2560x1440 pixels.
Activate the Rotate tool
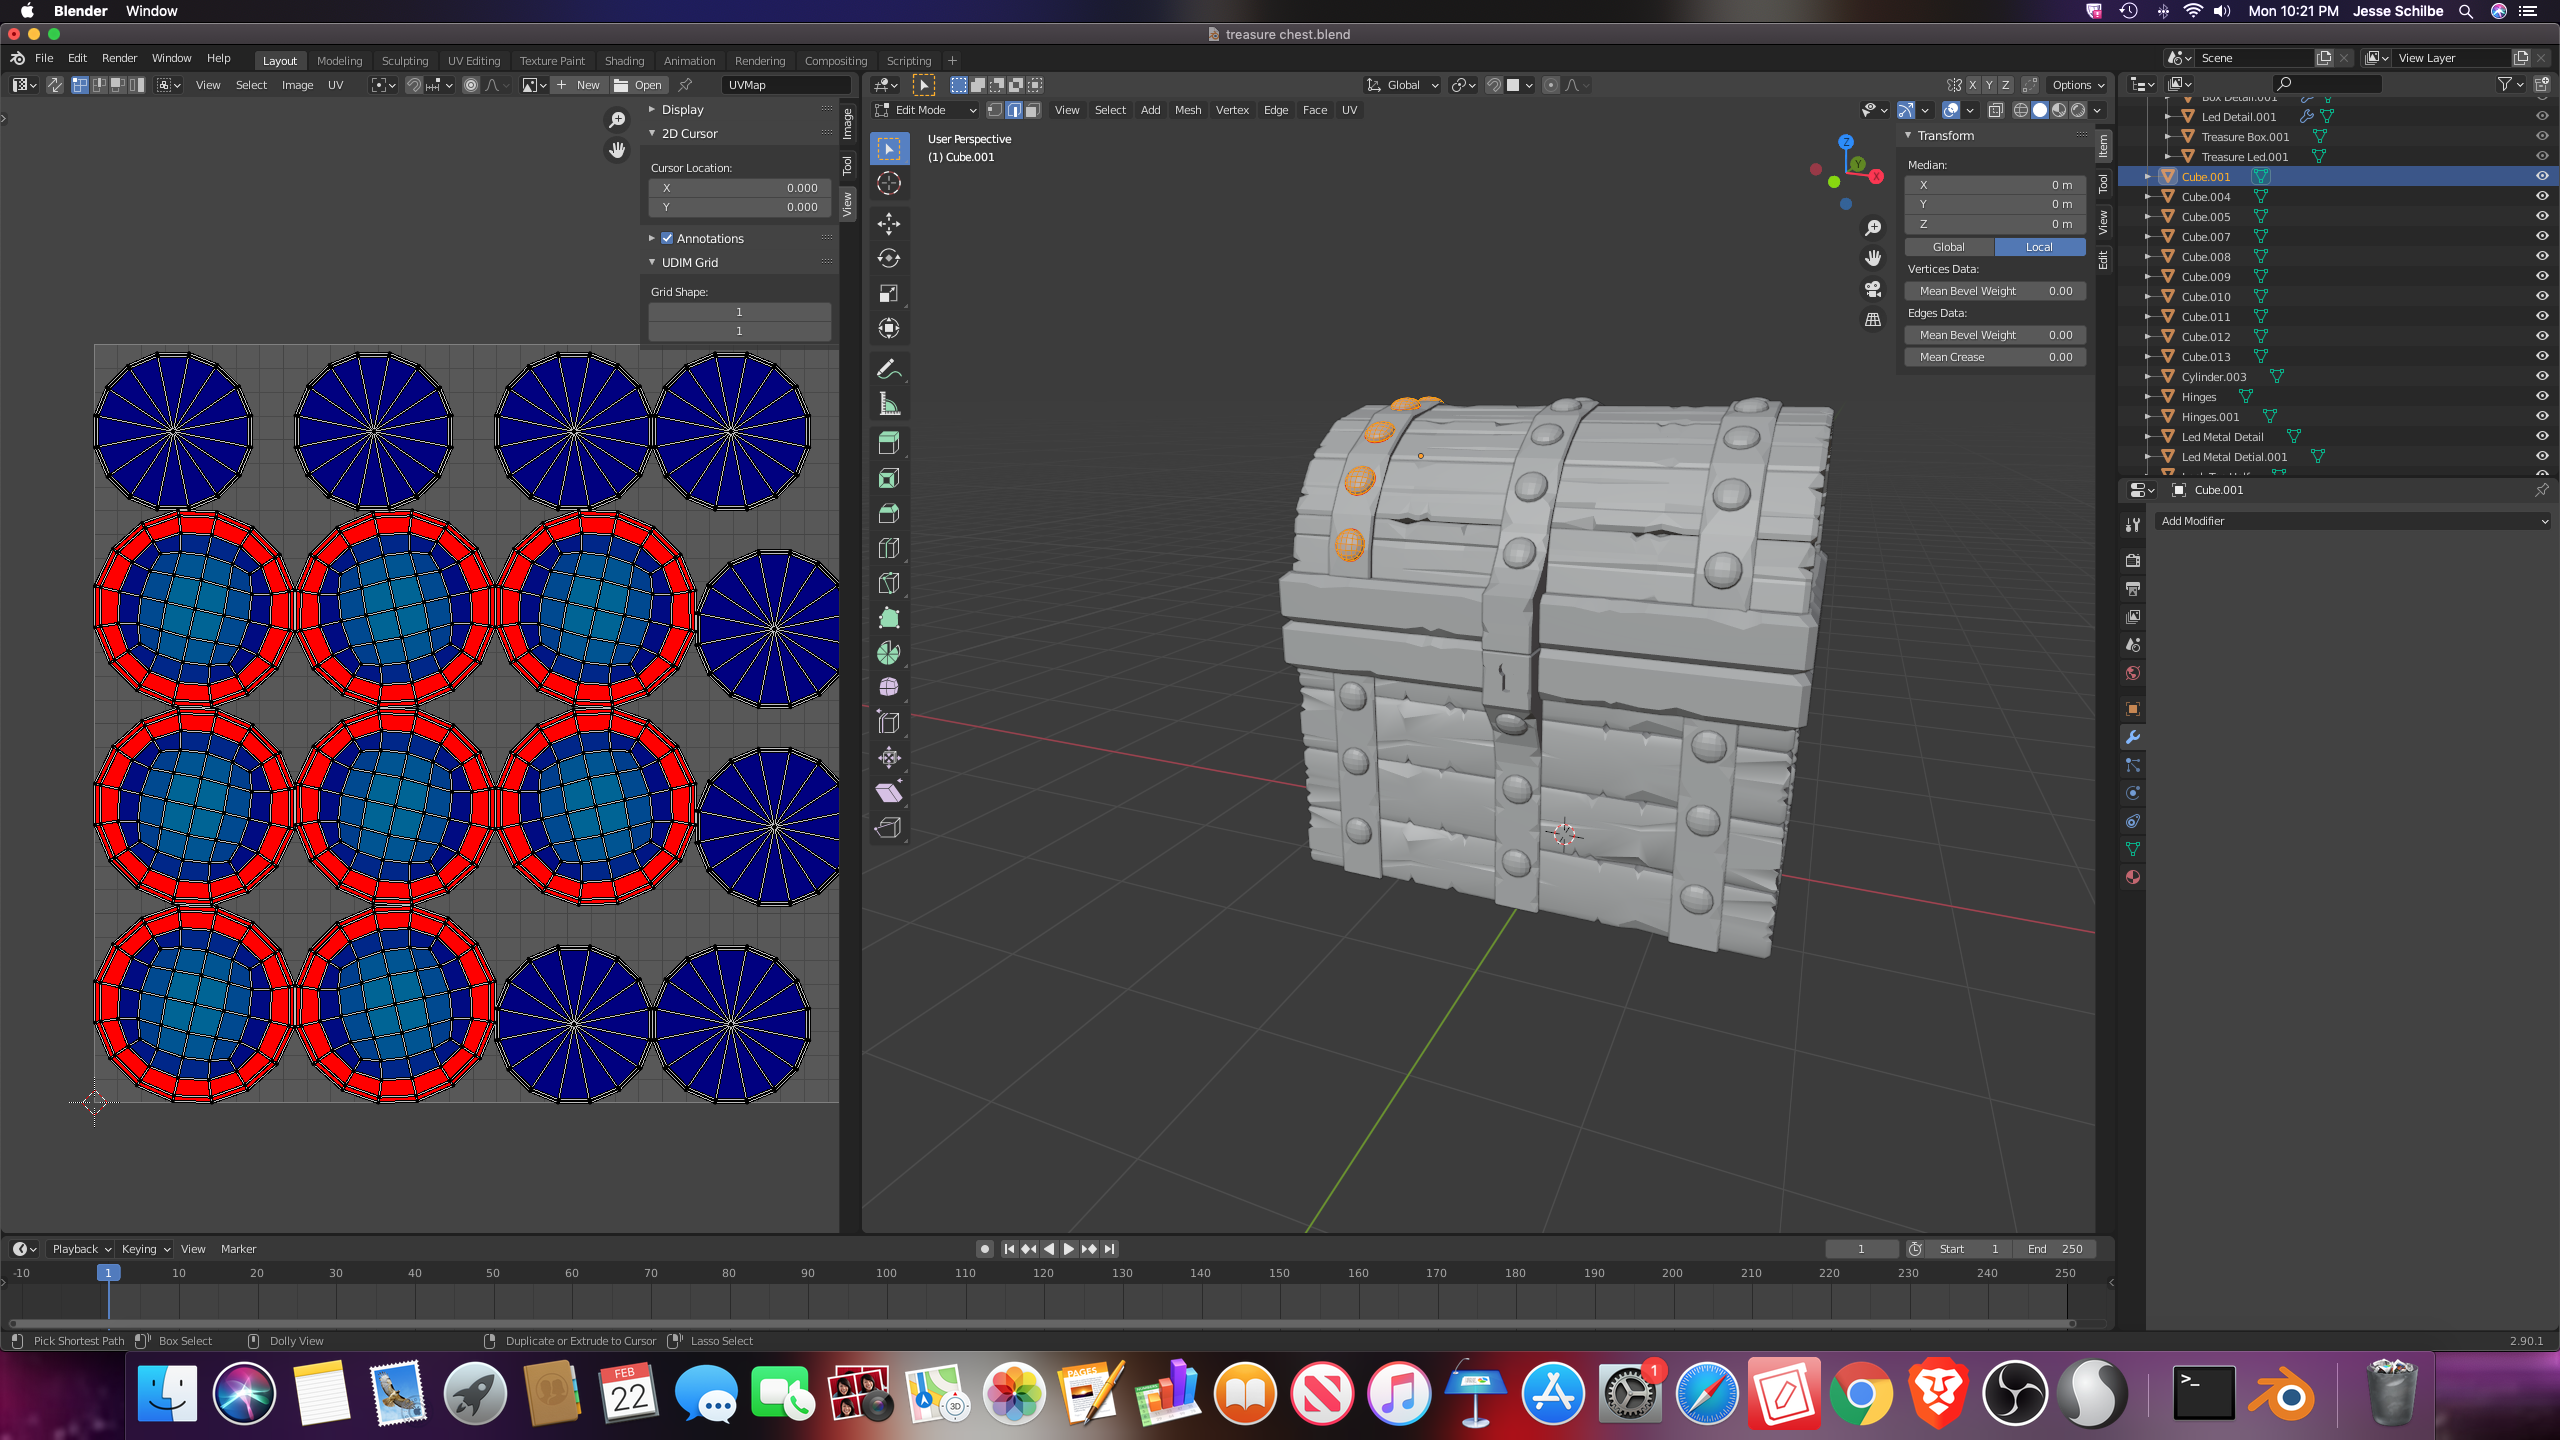[888, 258]
